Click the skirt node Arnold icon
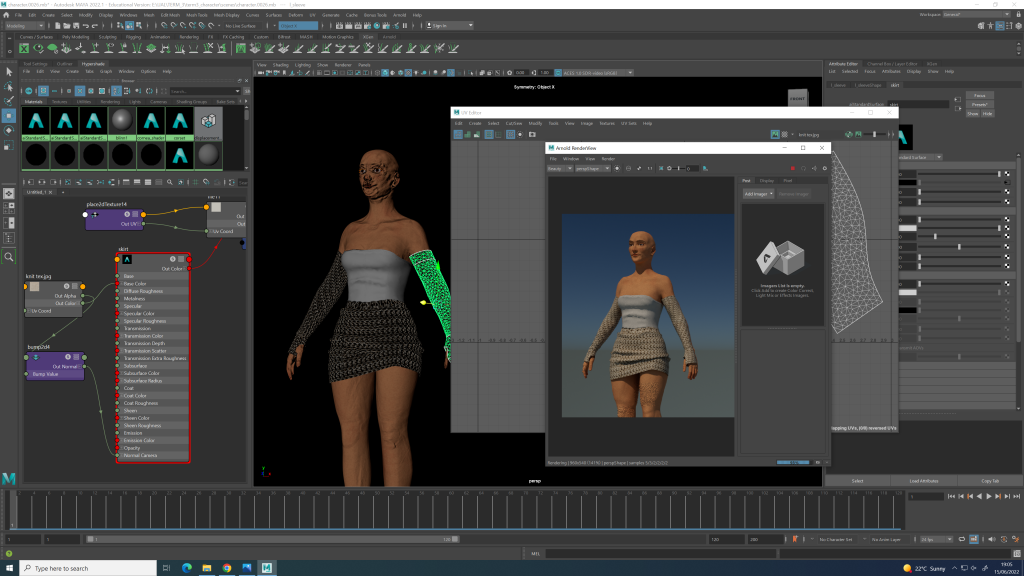Viewport: 1024px width, 576px height. [x=127, y=259]
